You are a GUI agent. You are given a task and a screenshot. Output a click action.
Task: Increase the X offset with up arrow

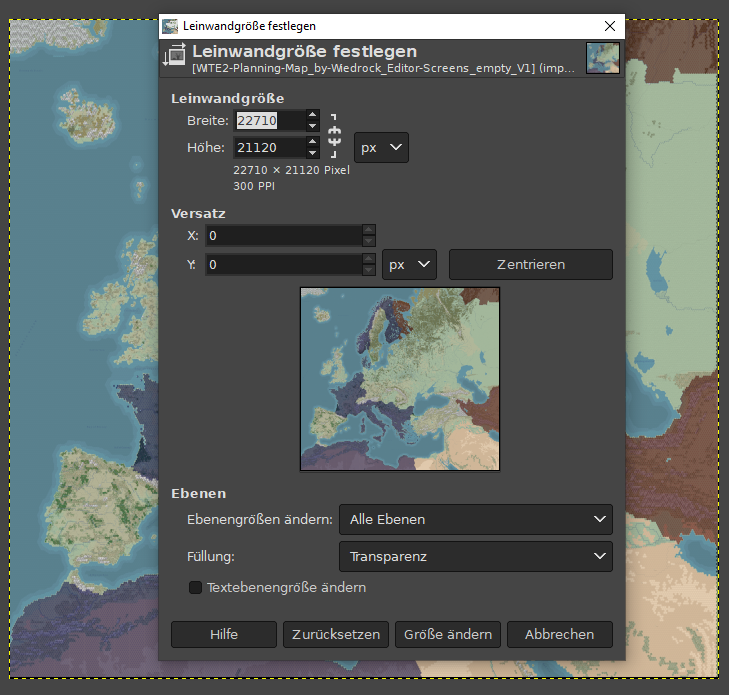tap(369, 230)
